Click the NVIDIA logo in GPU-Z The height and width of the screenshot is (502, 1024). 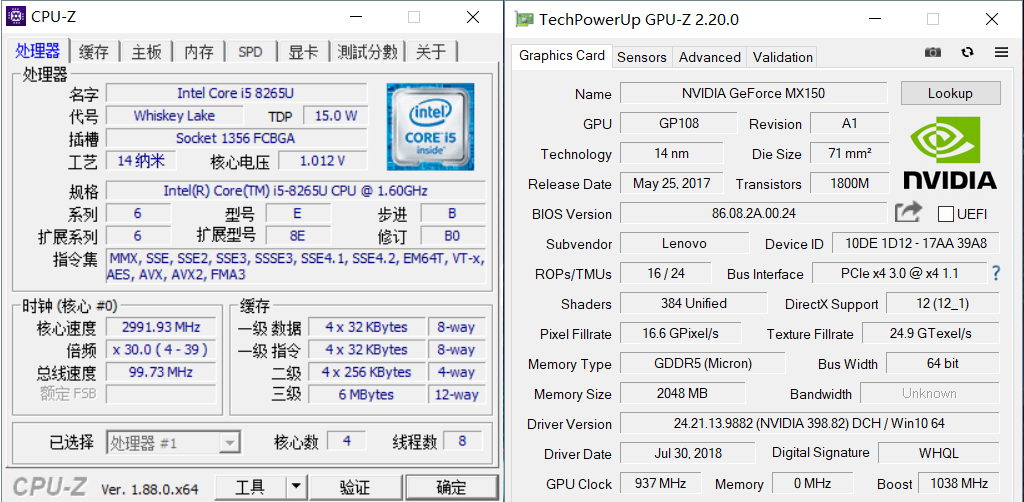(x=950, y=153)
